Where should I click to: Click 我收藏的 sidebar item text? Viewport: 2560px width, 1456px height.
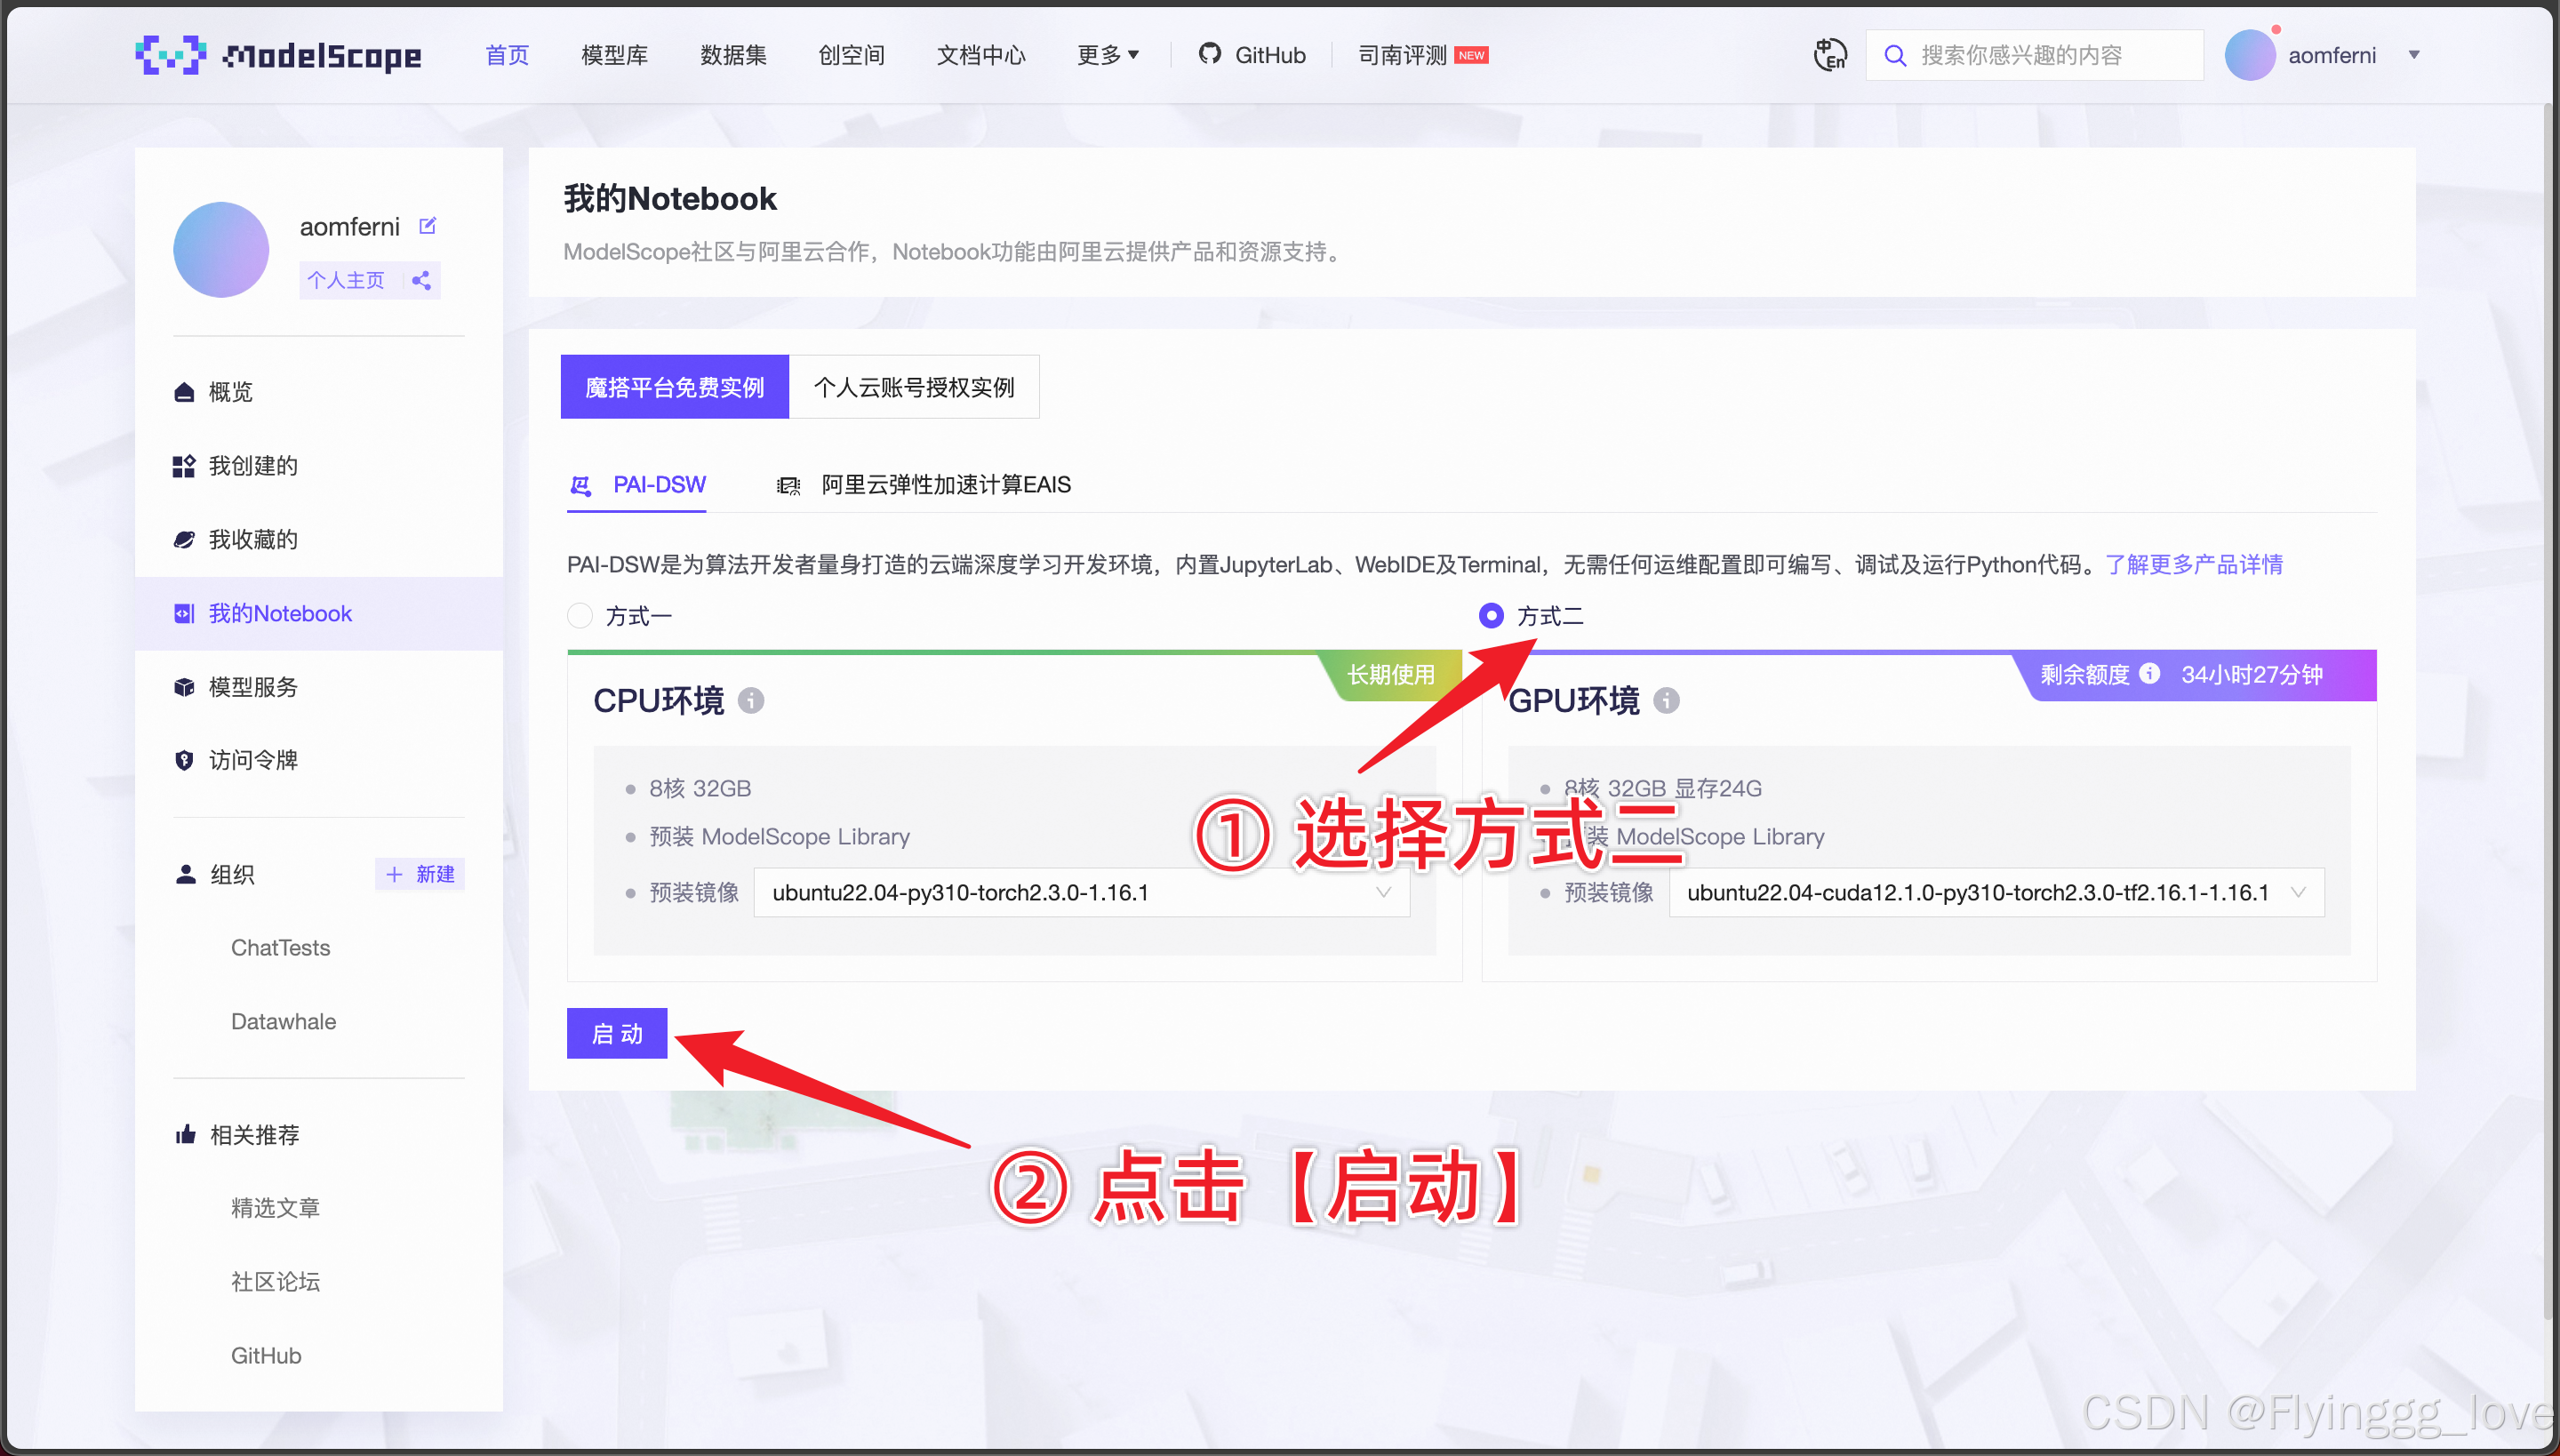[254, 540]
